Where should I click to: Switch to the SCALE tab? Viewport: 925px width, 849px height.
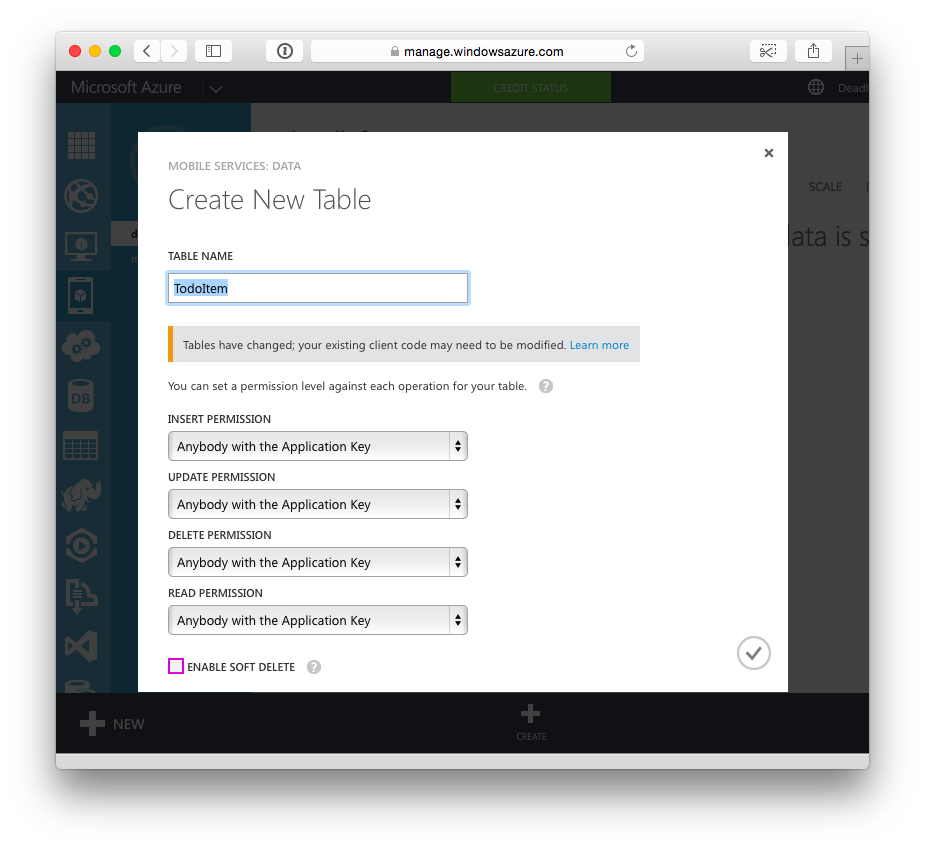[825, 187]
